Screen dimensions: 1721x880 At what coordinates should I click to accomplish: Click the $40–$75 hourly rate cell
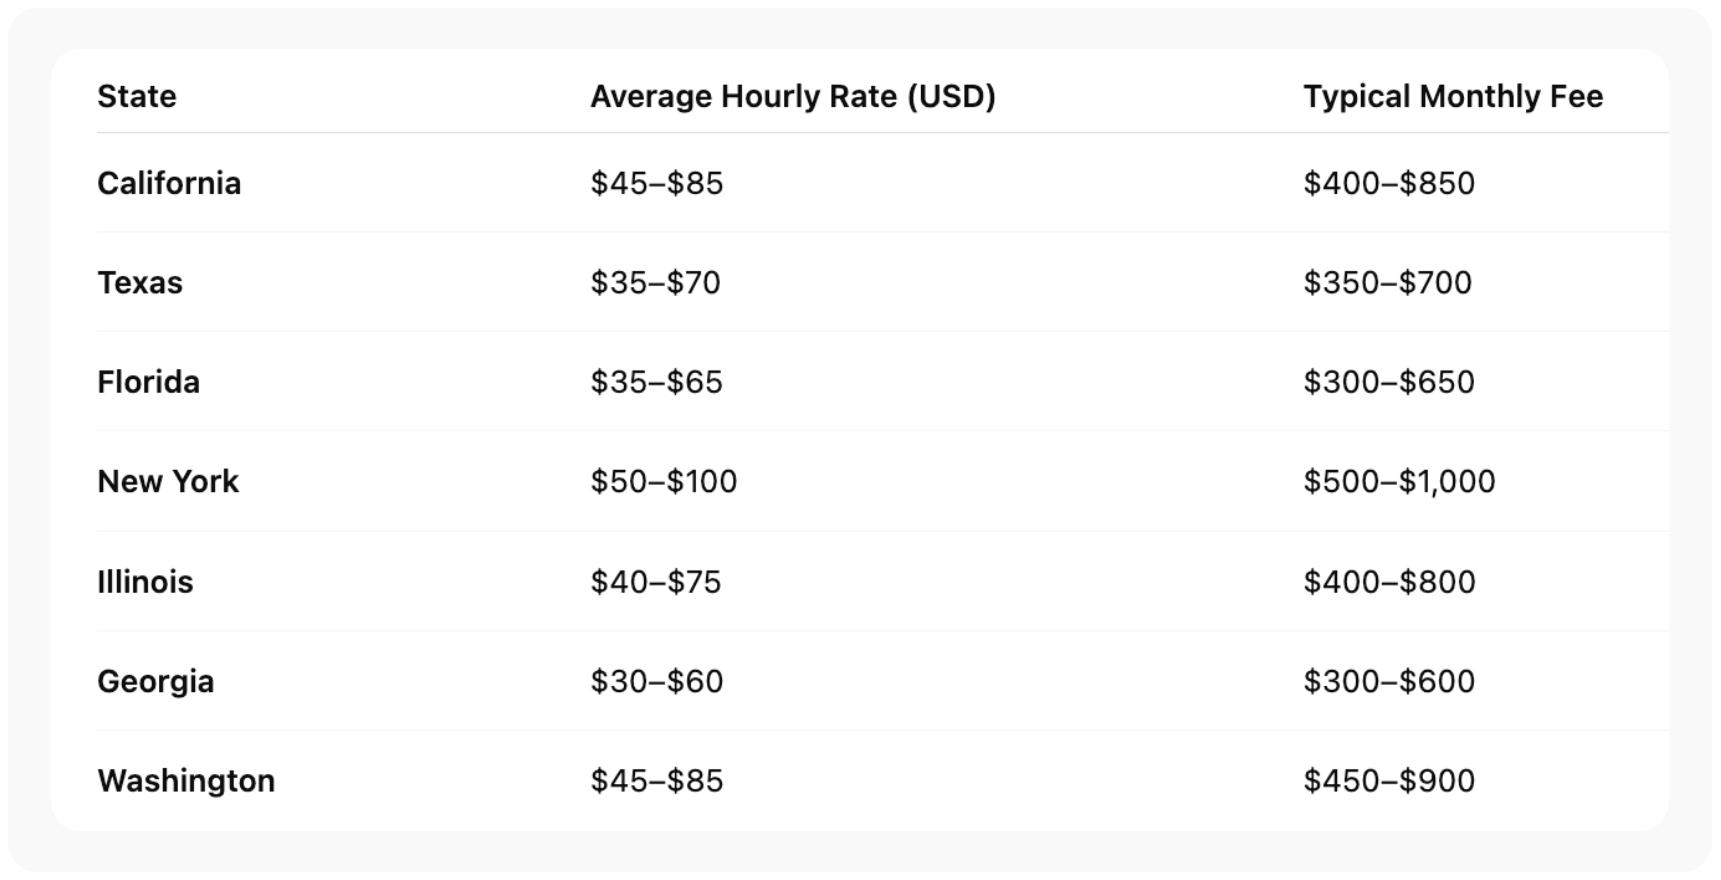(x=655, y=582)
